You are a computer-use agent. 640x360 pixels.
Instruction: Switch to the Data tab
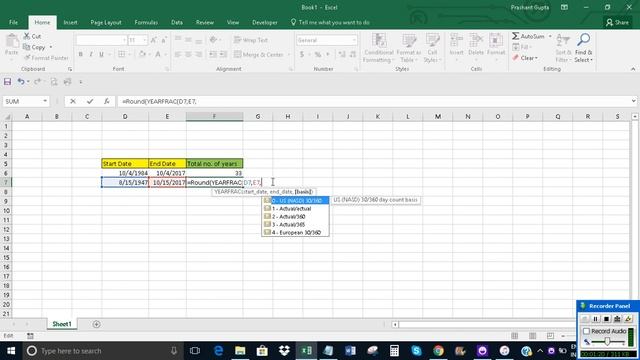(177, 22)
